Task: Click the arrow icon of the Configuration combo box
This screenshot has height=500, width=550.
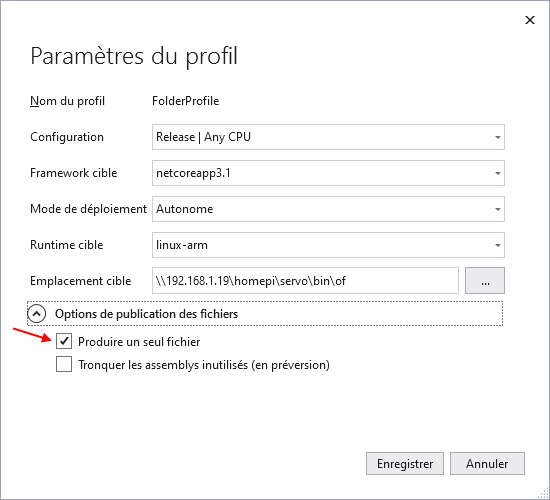Action: tap(497, 137)
